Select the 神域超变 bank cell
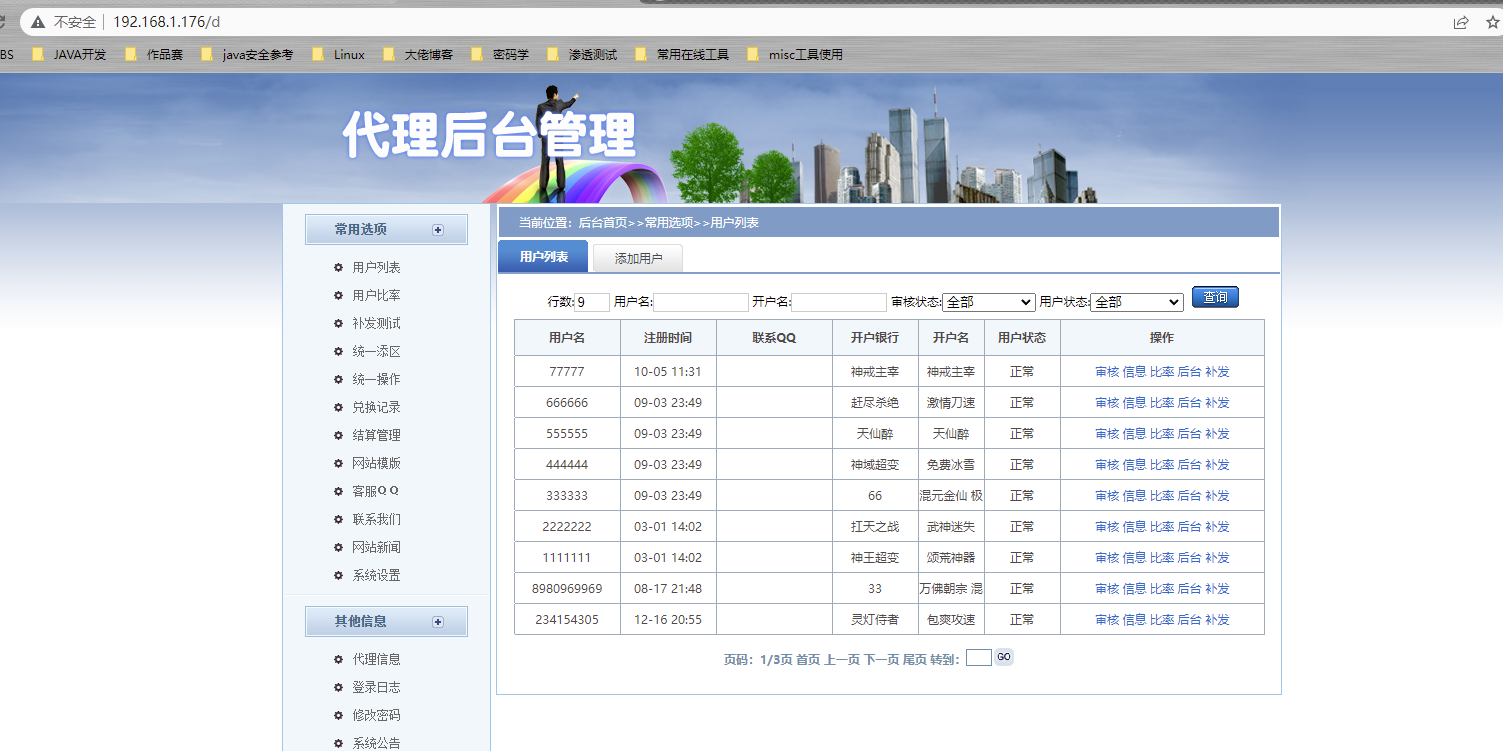This screenshot has height=751, width=1503. click(875, 465)
